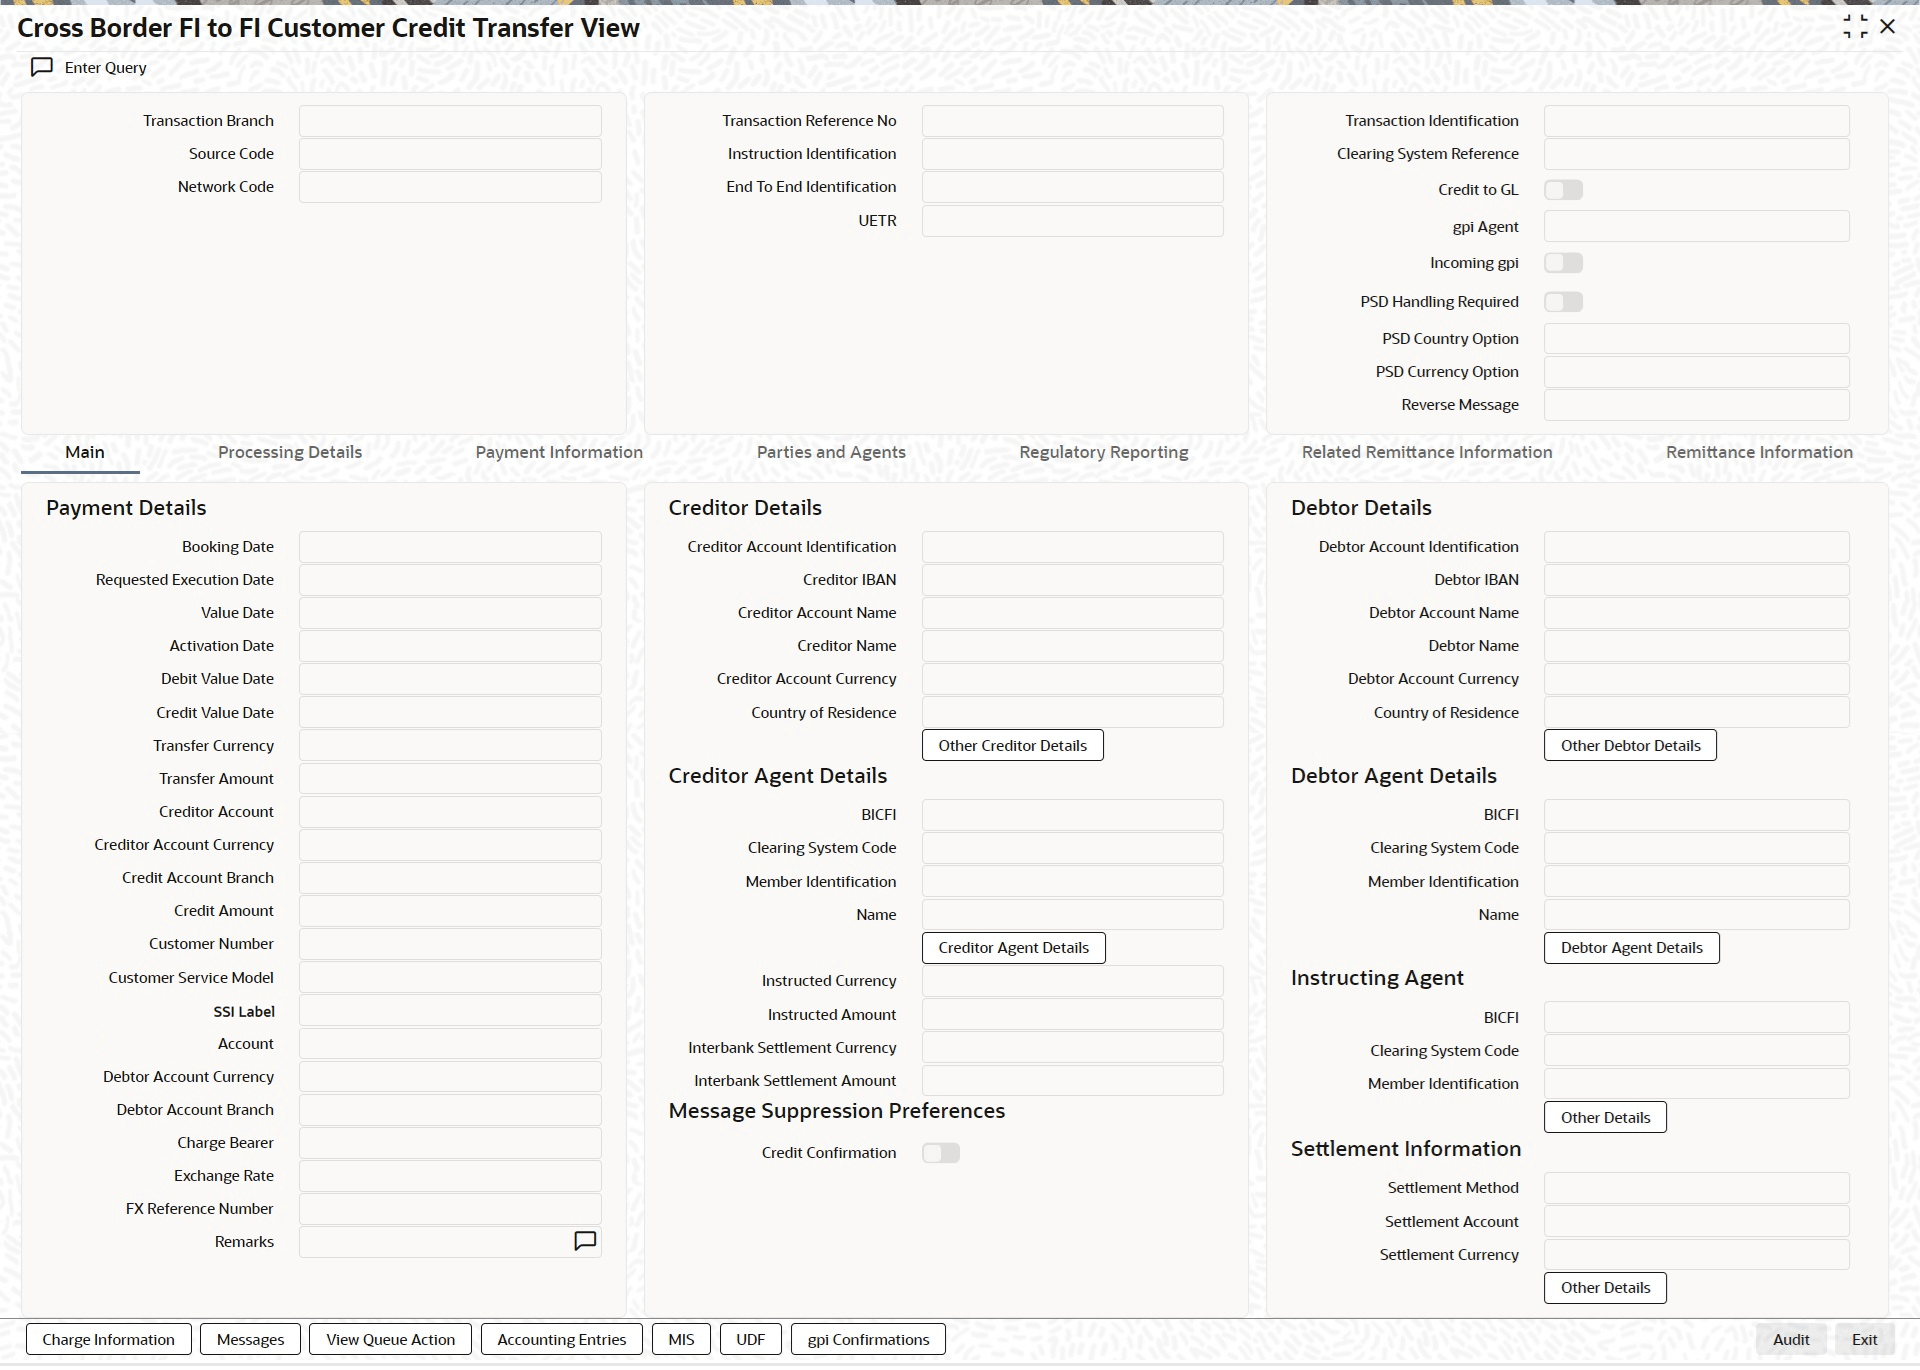
Task: Click the Audit button
Action: tap(1790, 1340)
